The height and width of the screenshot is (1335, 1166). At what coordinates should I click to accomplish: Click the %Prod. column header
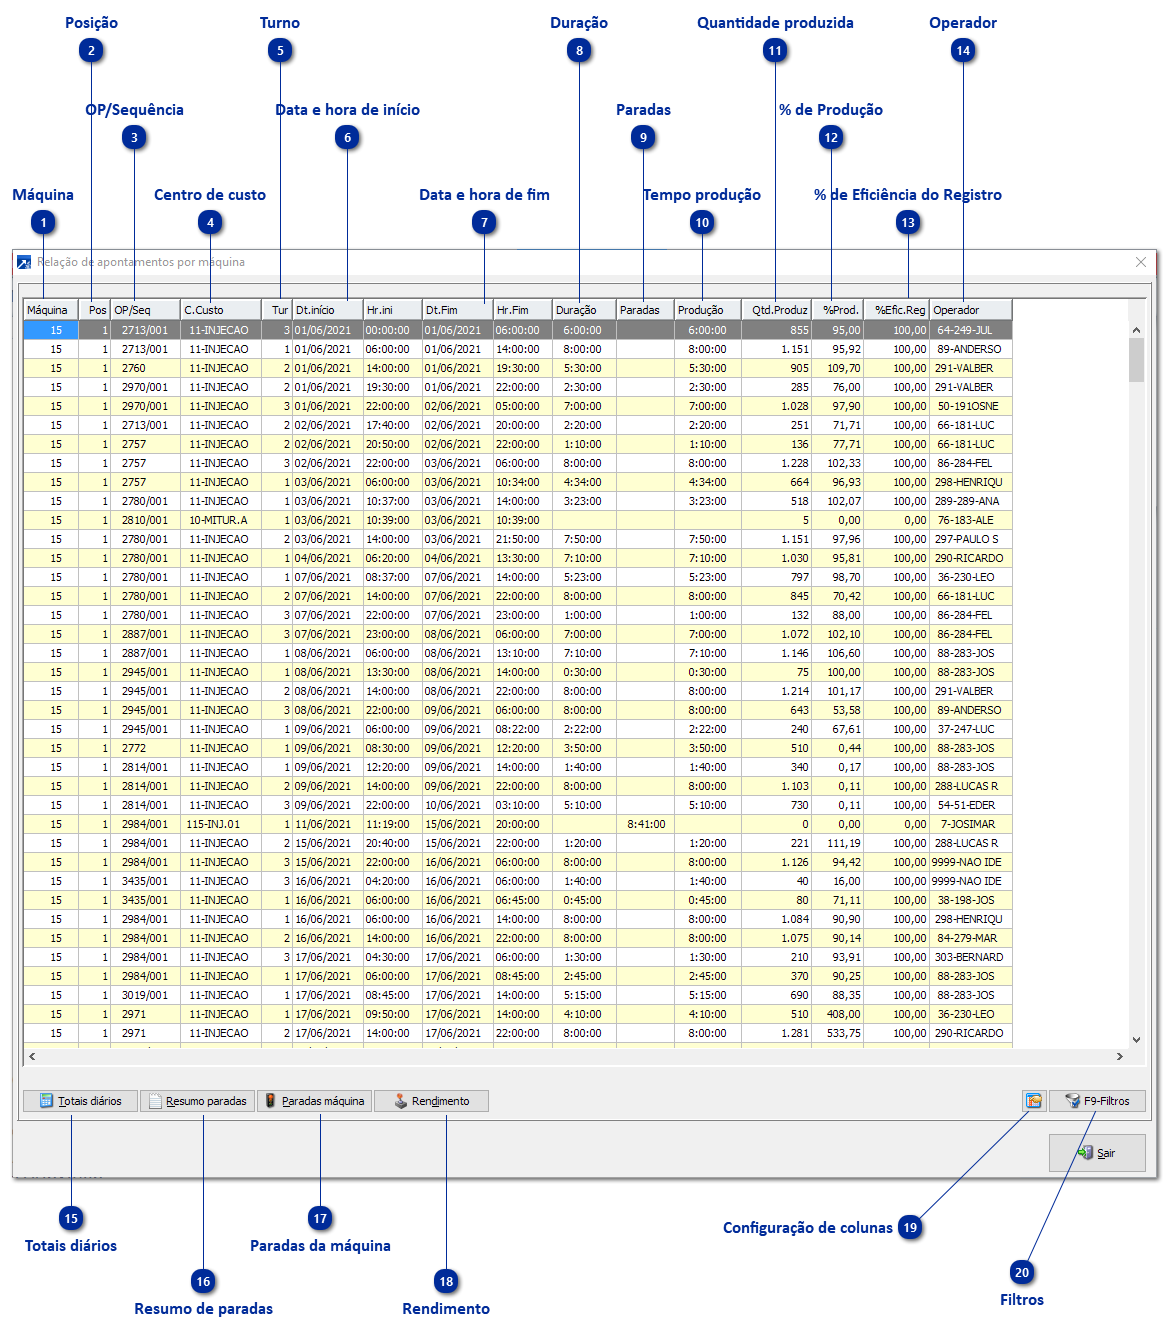point(838,310)
